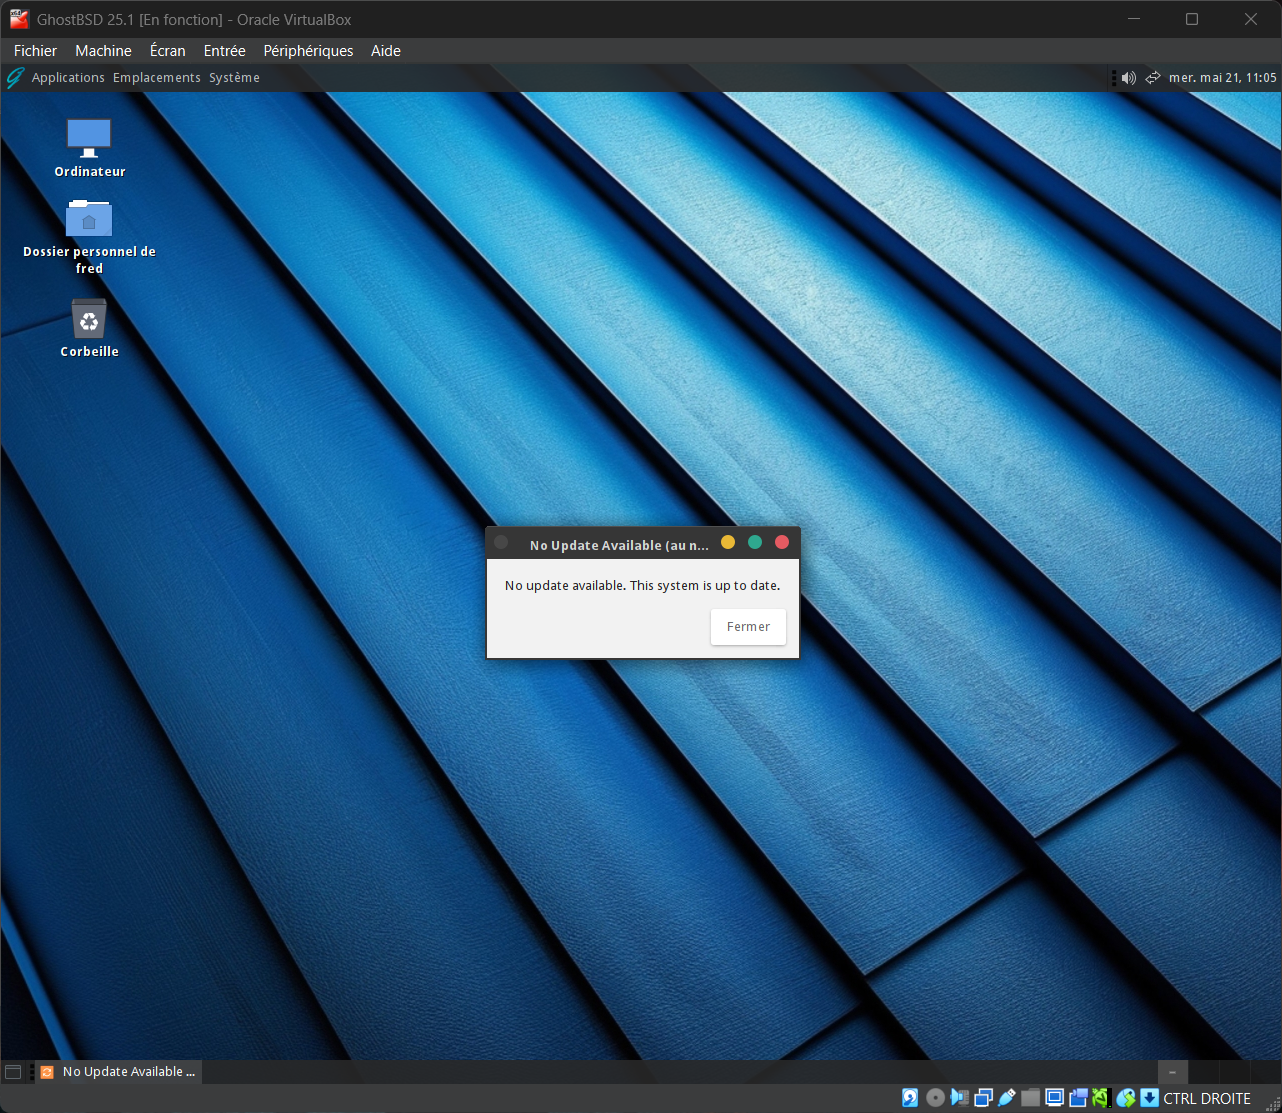Click the green maximize button of the update dialog
The height and width of the screenshot is (1113, 1282).
click(x=755, y=542)
